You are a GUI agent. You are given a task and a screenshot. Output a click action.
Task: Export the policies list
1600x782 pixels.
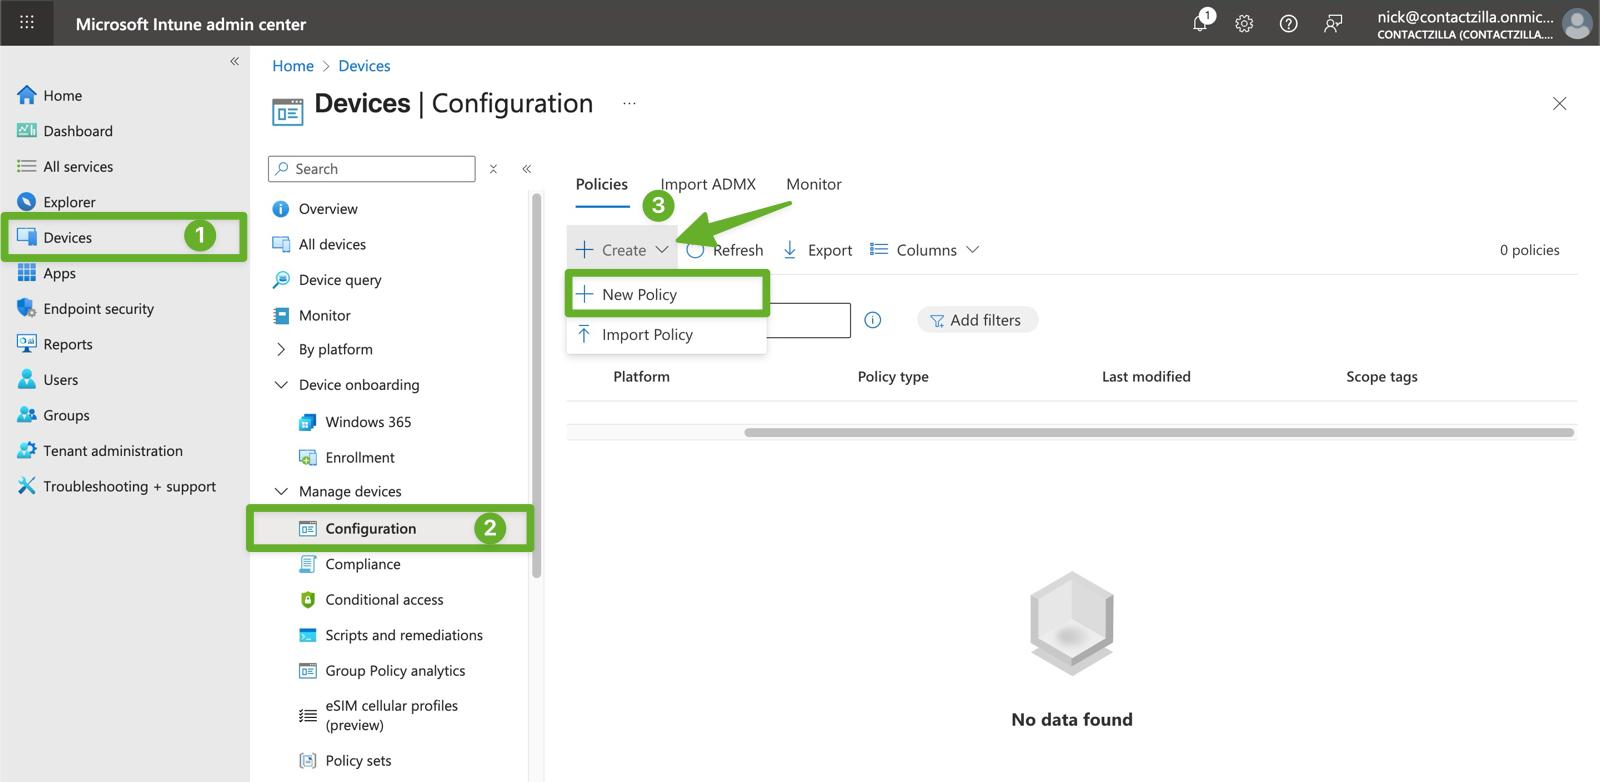(817, 250)
